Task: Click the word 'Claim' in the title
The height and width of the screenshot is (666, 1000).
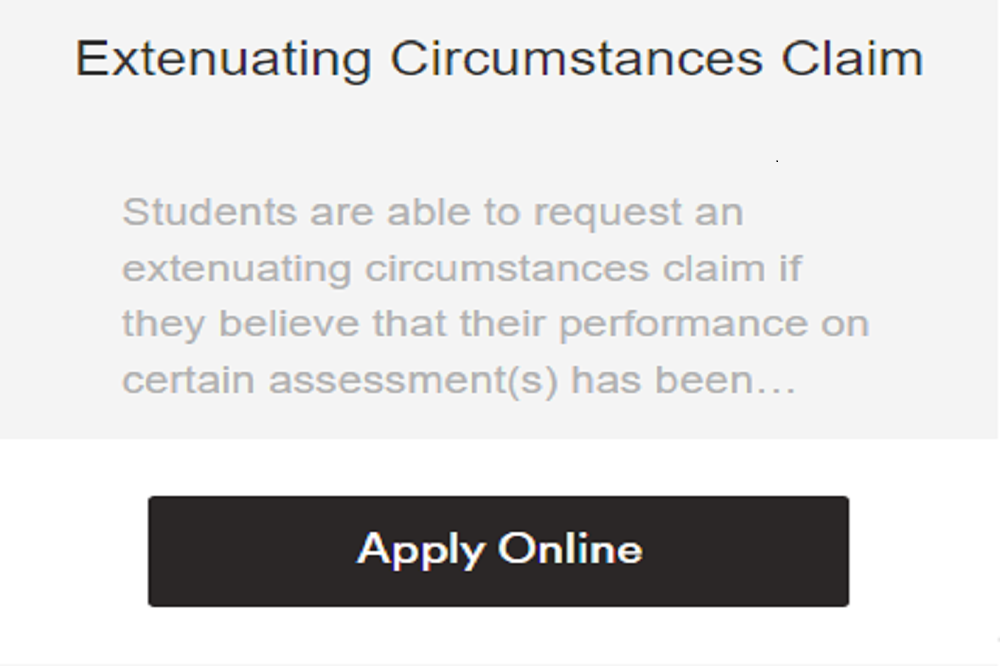Action: [851, 58]
